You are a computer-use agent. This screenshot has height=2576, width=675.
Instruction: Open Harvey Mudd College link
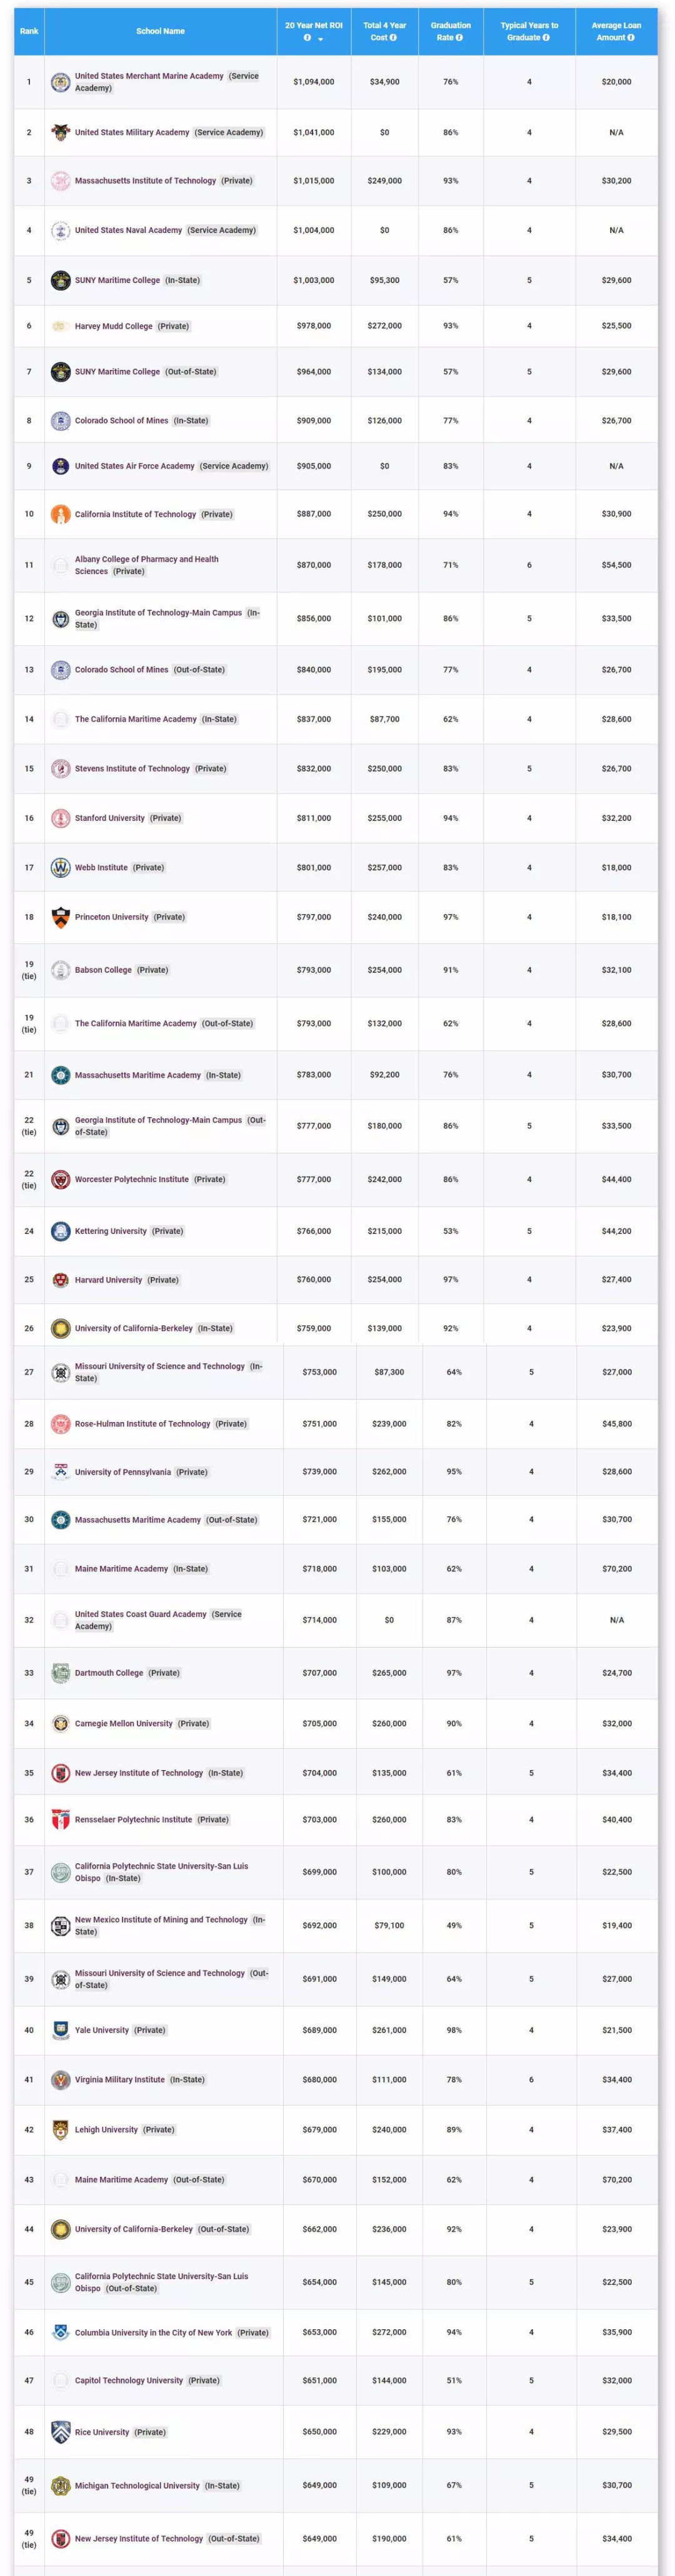[x=114, y=326]
